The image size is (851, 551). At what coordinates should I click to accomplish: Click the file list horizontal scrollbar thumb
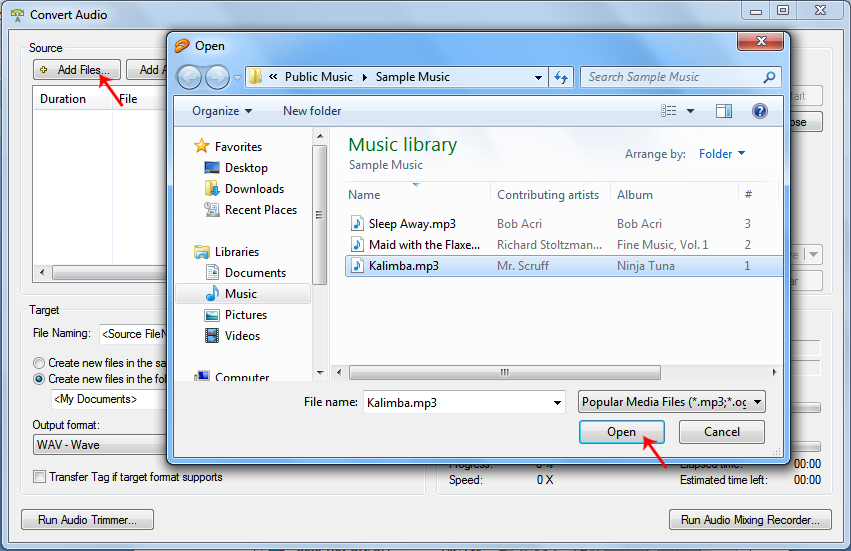[505, 372]
